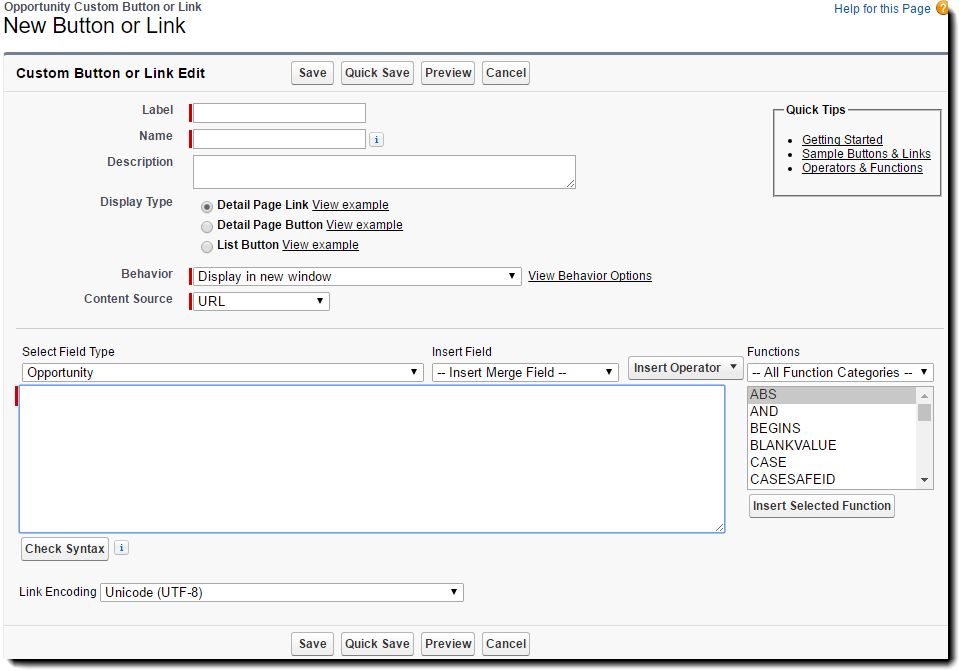This screenshot has height=671, width=959.
Task: Select BLANKVALUE in the functions list
Action: 832,445
